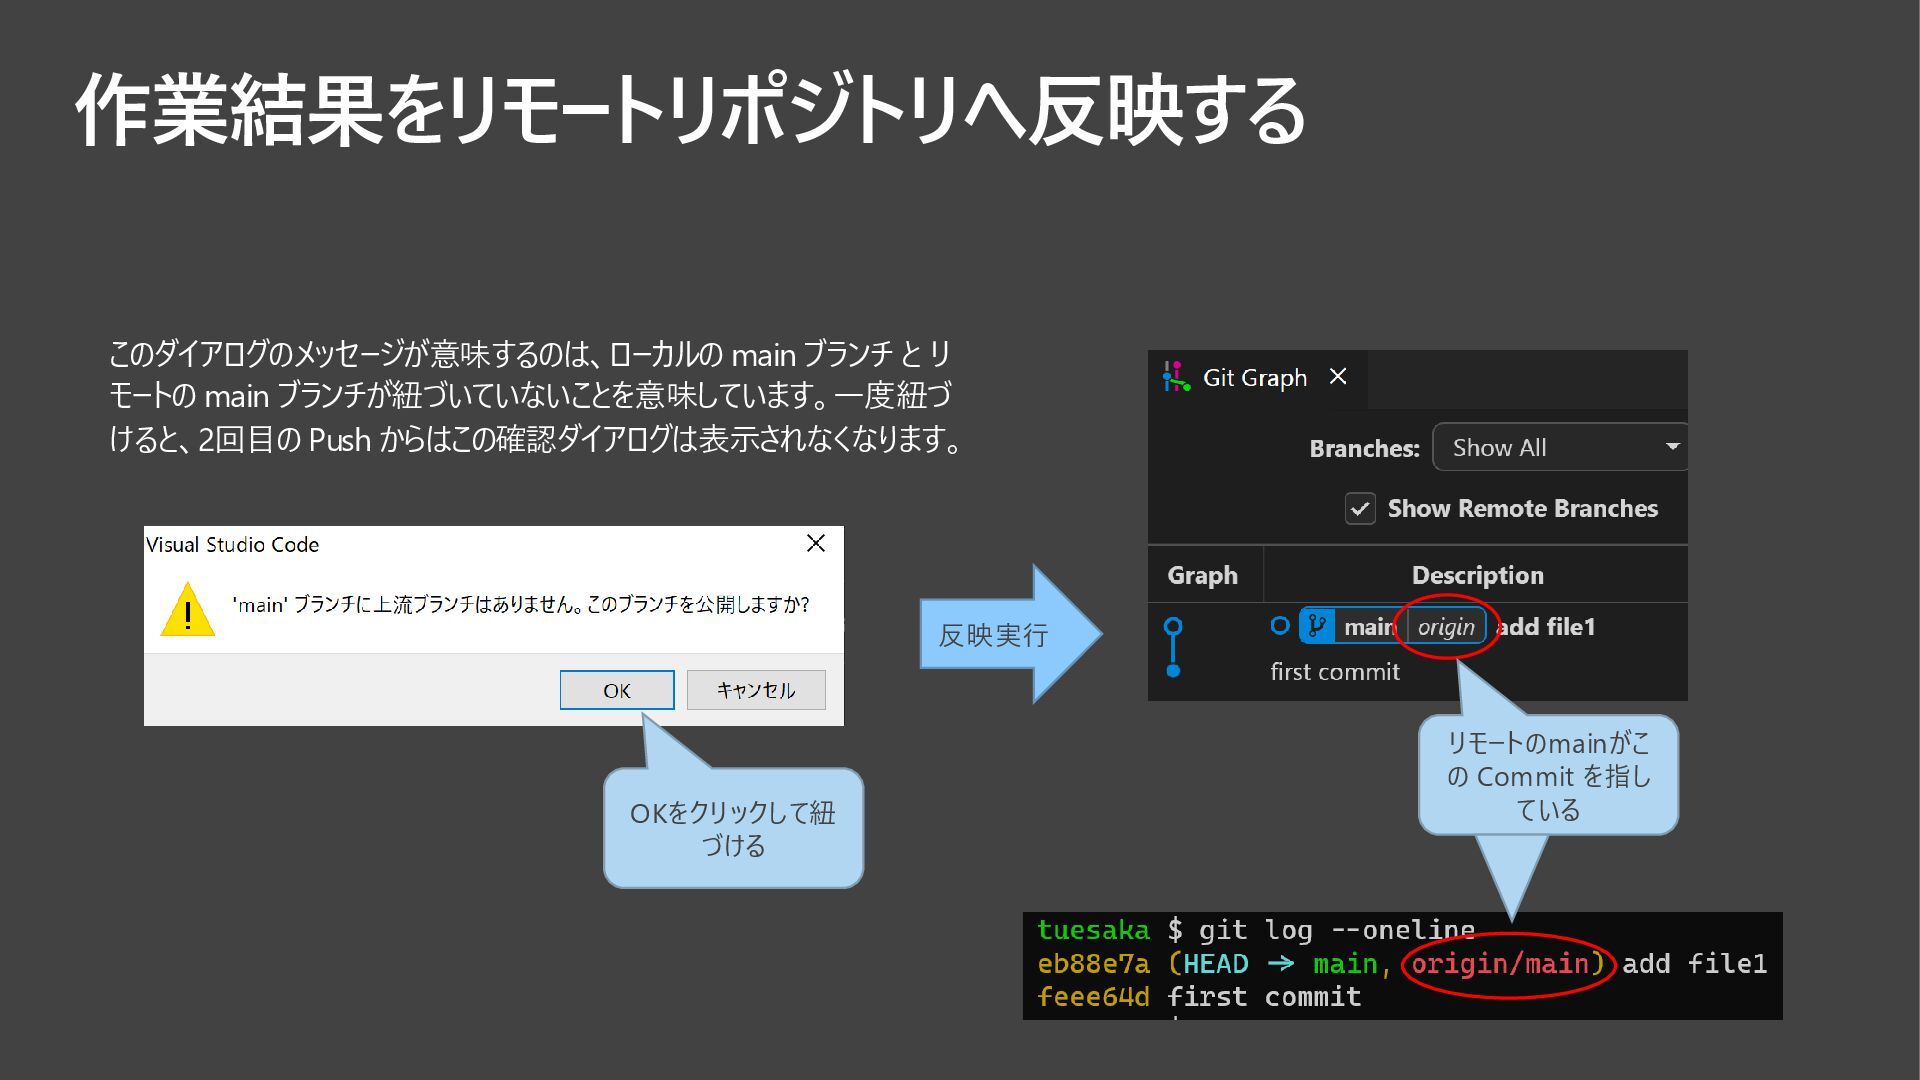1920x1080 pixels.
Task: Click the Branches dropdown arrow
Action: pyautogui.click(x=1671, y=447)
